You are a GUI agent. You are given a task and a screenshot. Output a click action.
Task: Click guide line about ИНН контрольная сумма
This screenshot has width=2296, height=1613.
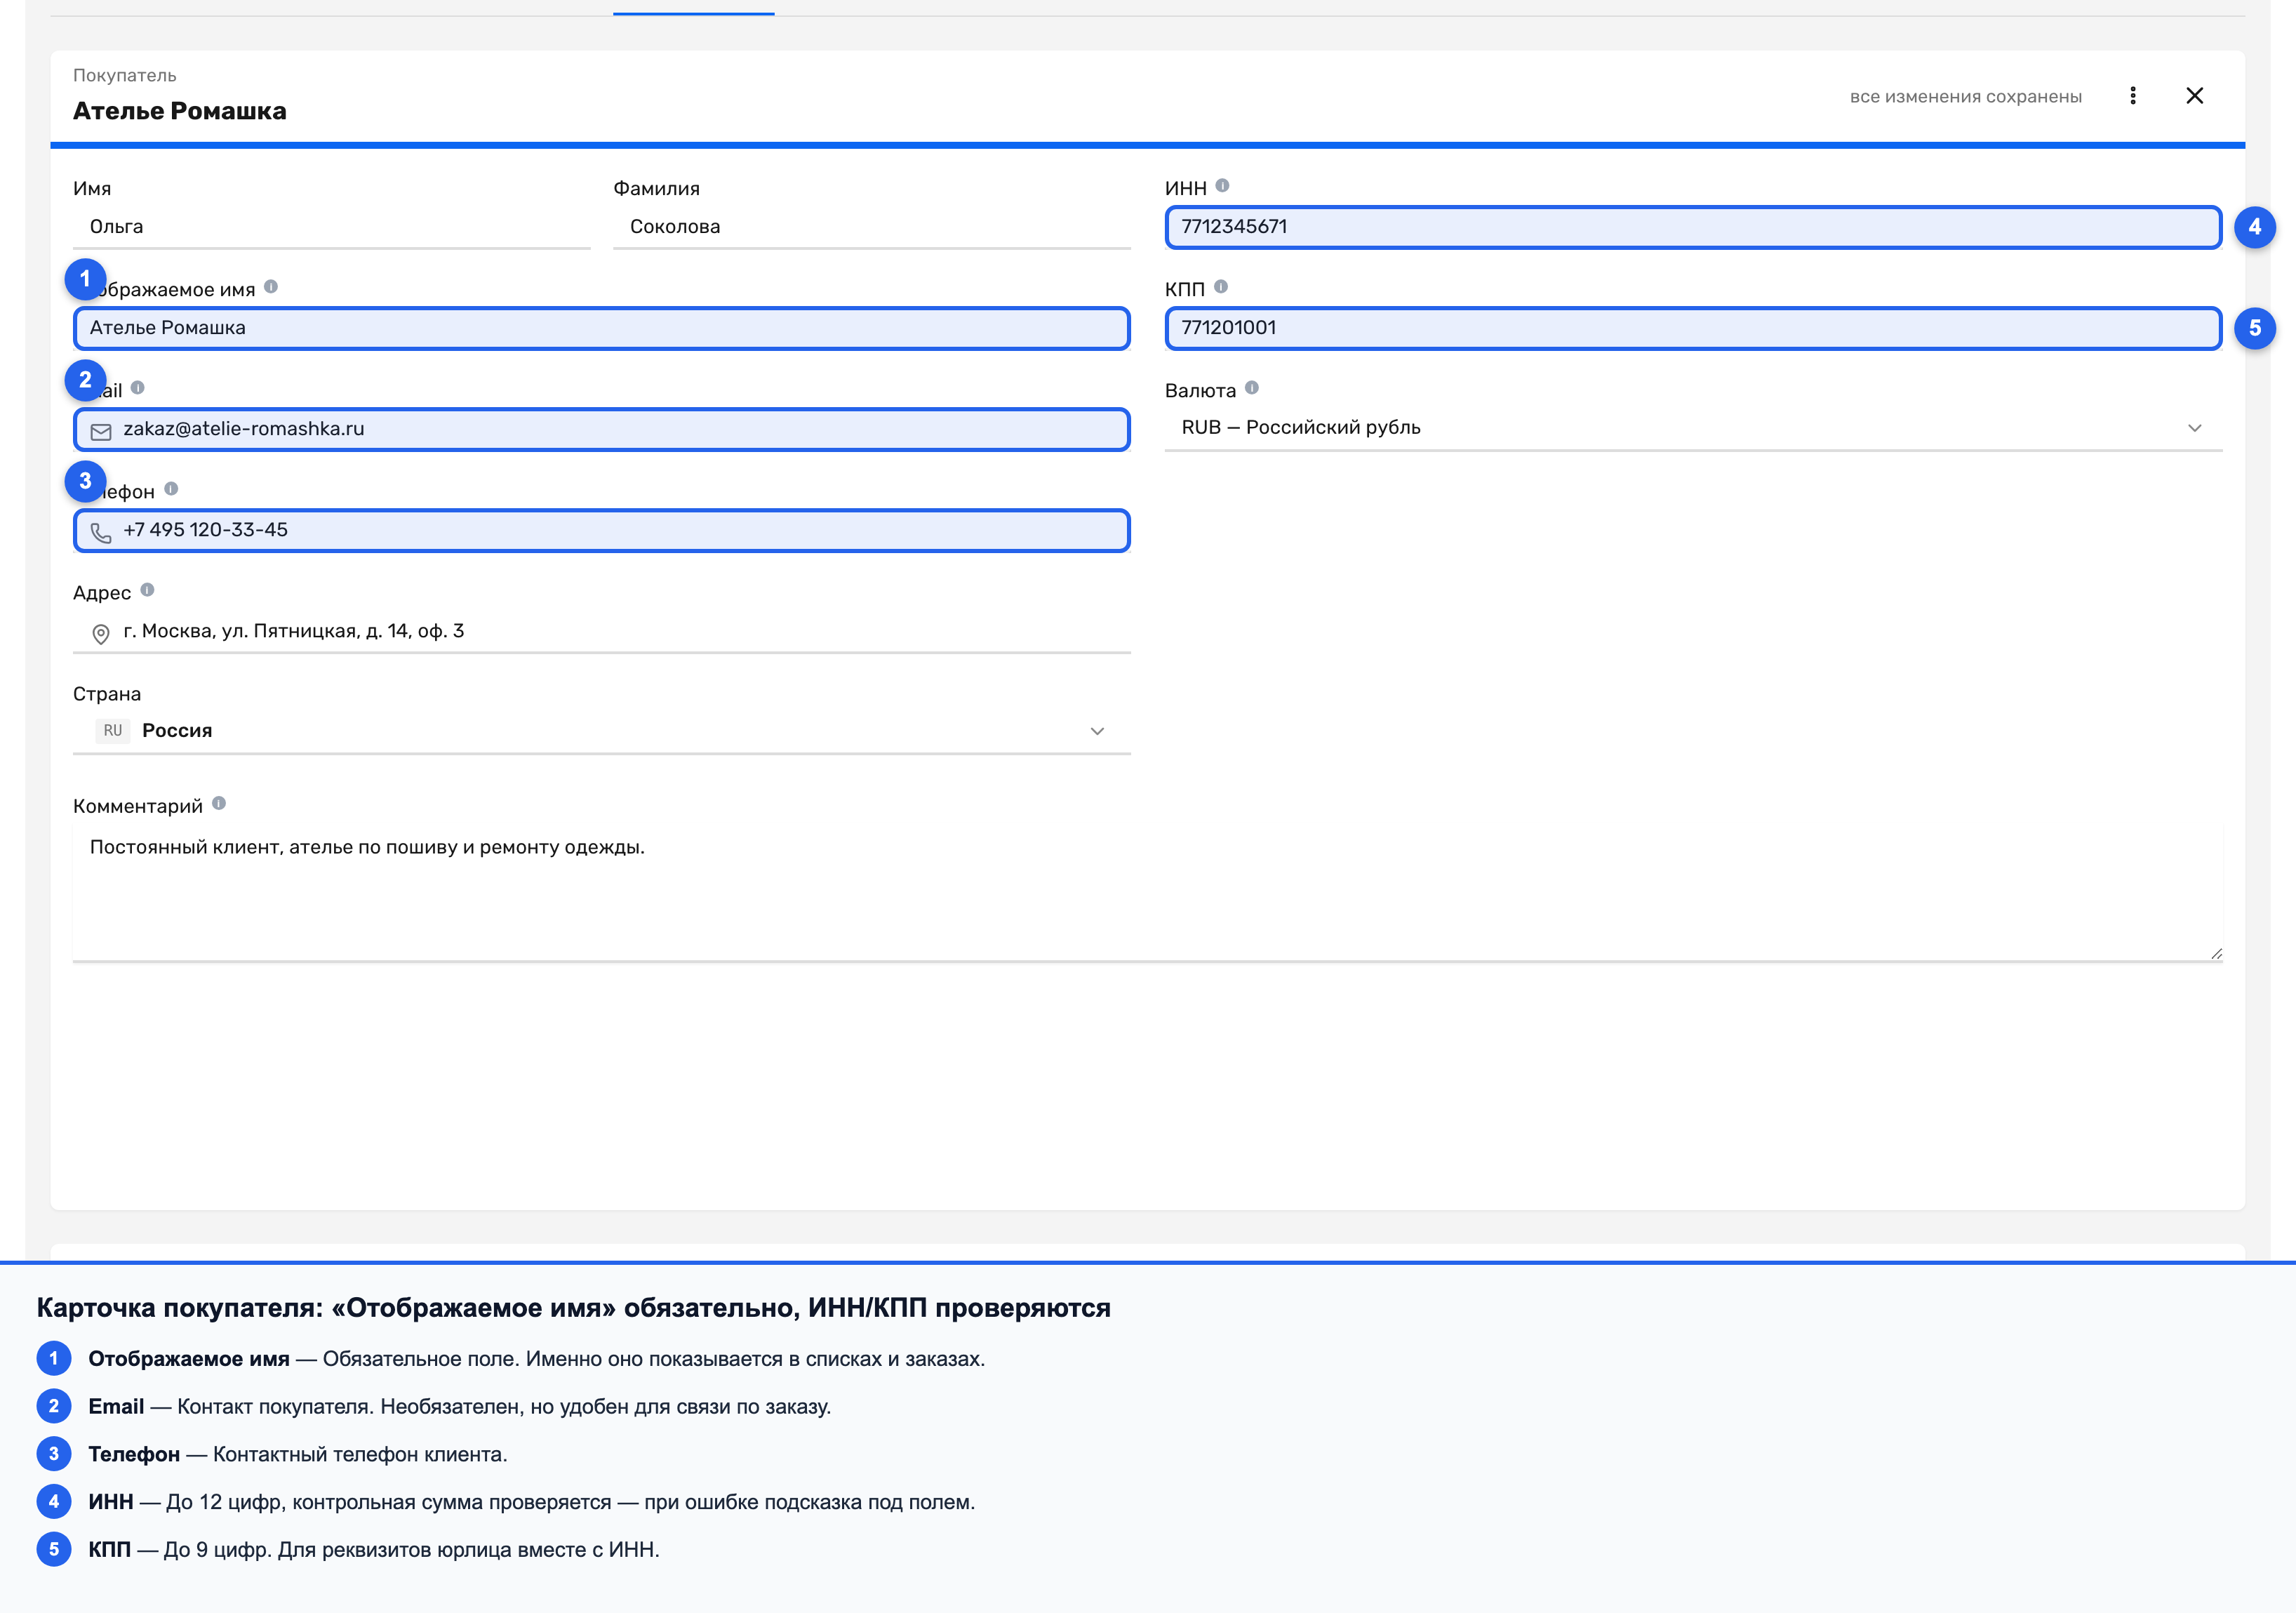click(531, 1502)
